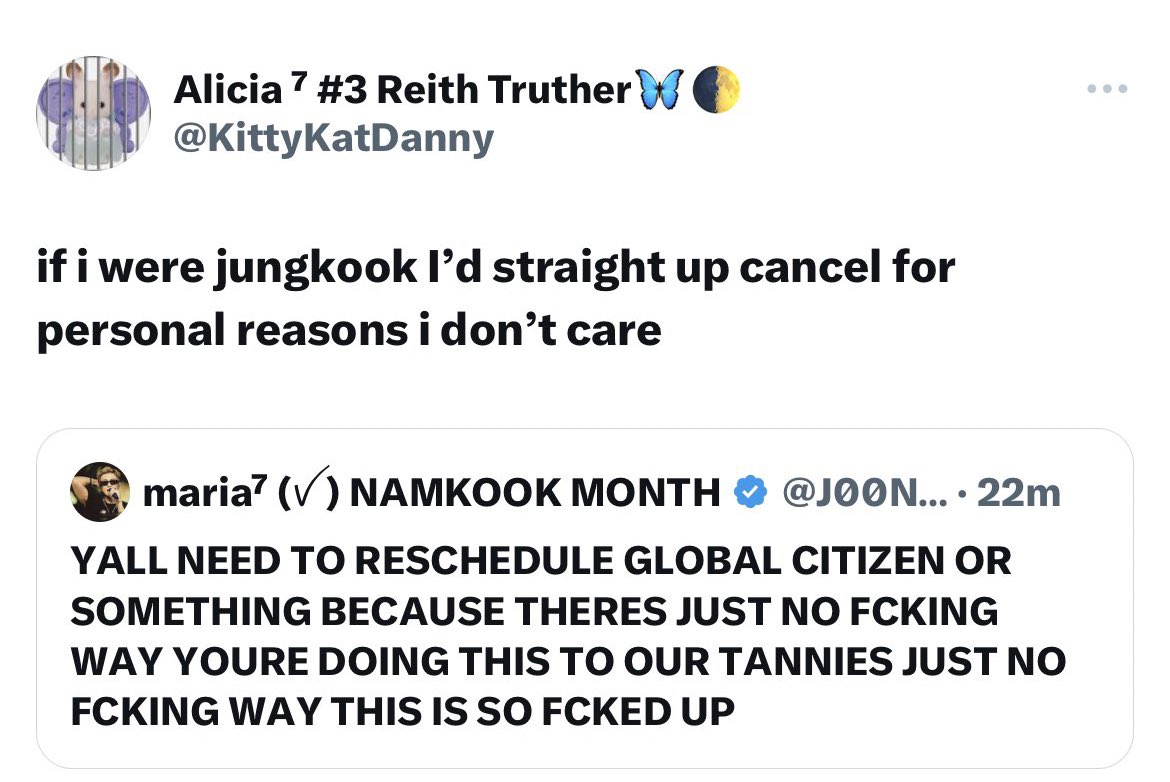Click the blue butterfly emoji
1170x782 pixels.
tap(662, 90)
